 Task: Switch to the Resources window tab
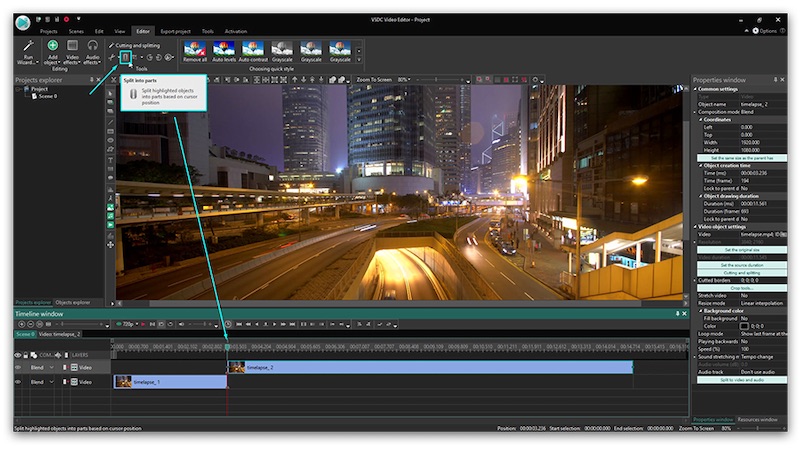coord(758,420)
